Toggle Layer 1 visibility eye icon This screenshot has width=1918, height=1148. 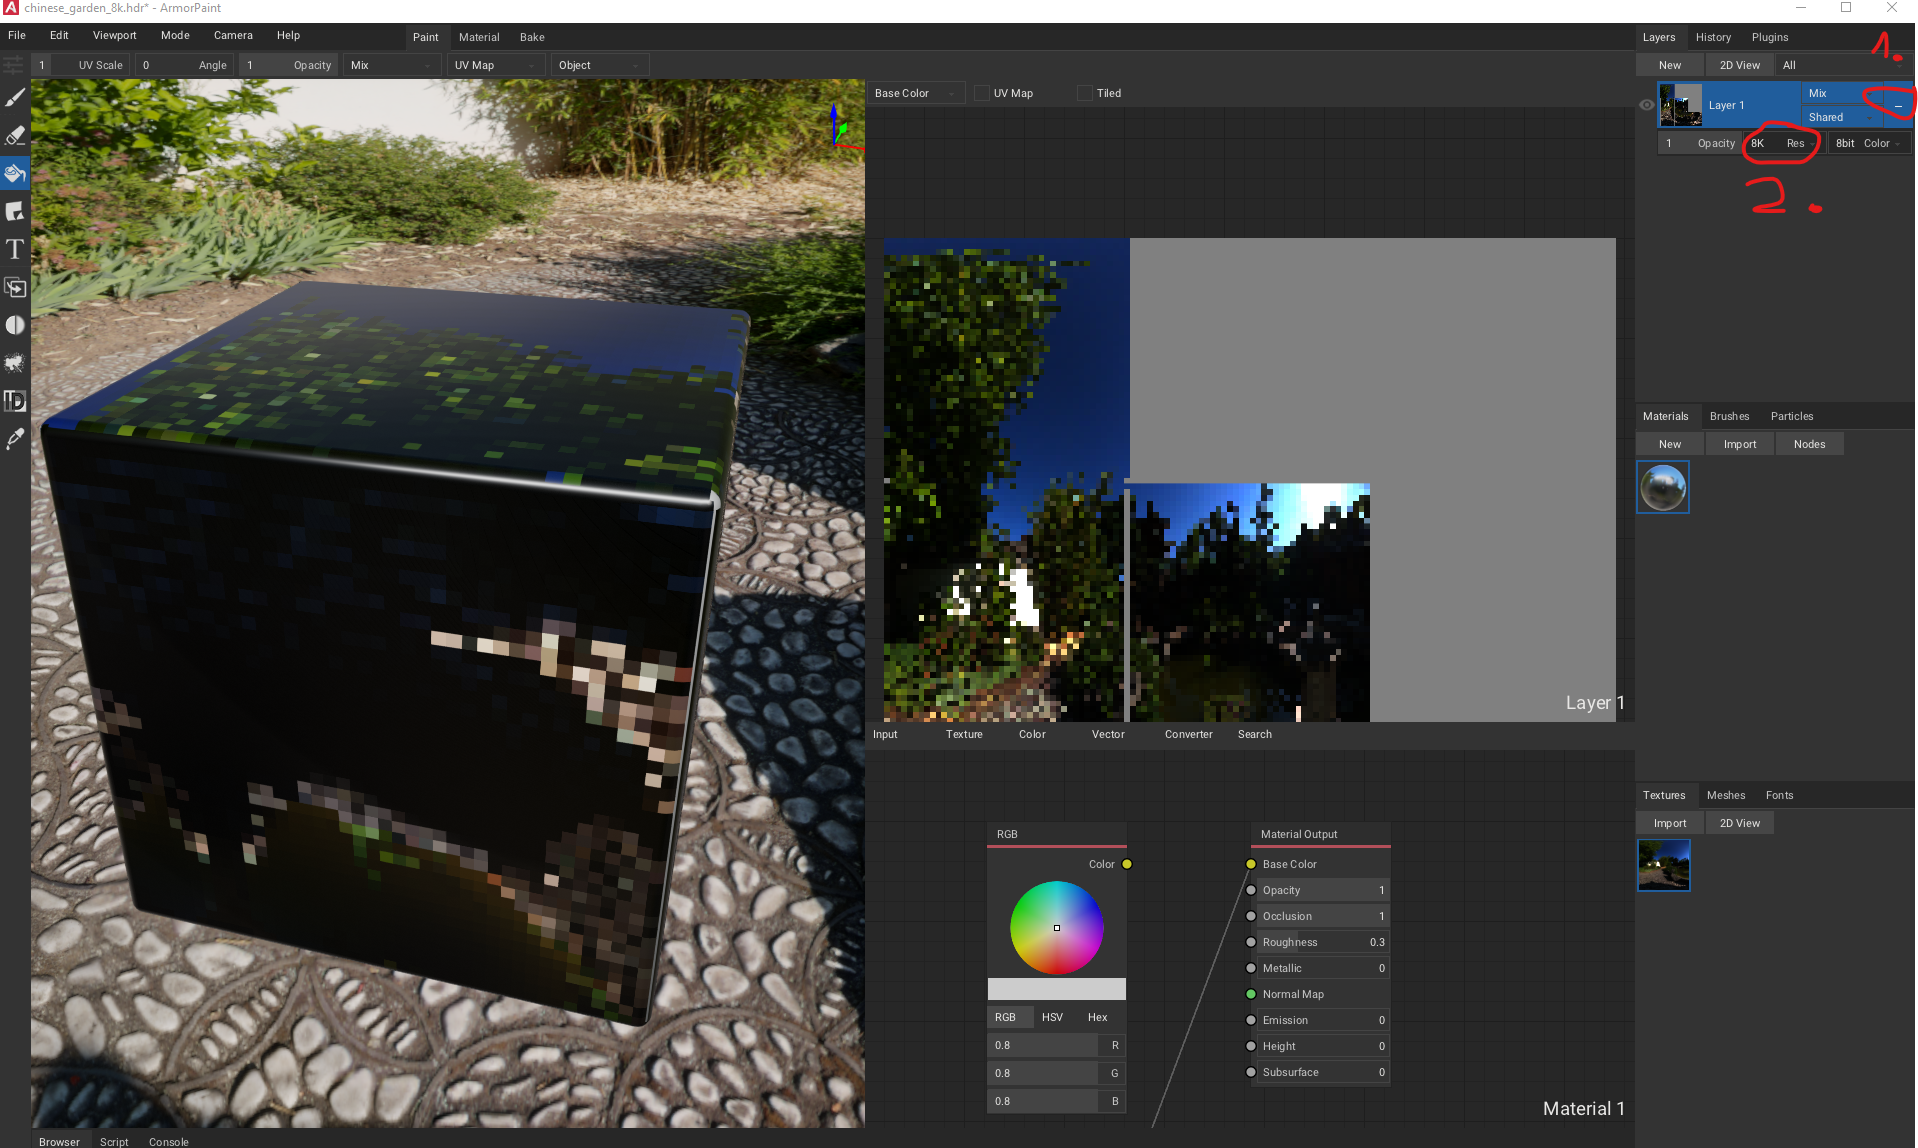1647,105
